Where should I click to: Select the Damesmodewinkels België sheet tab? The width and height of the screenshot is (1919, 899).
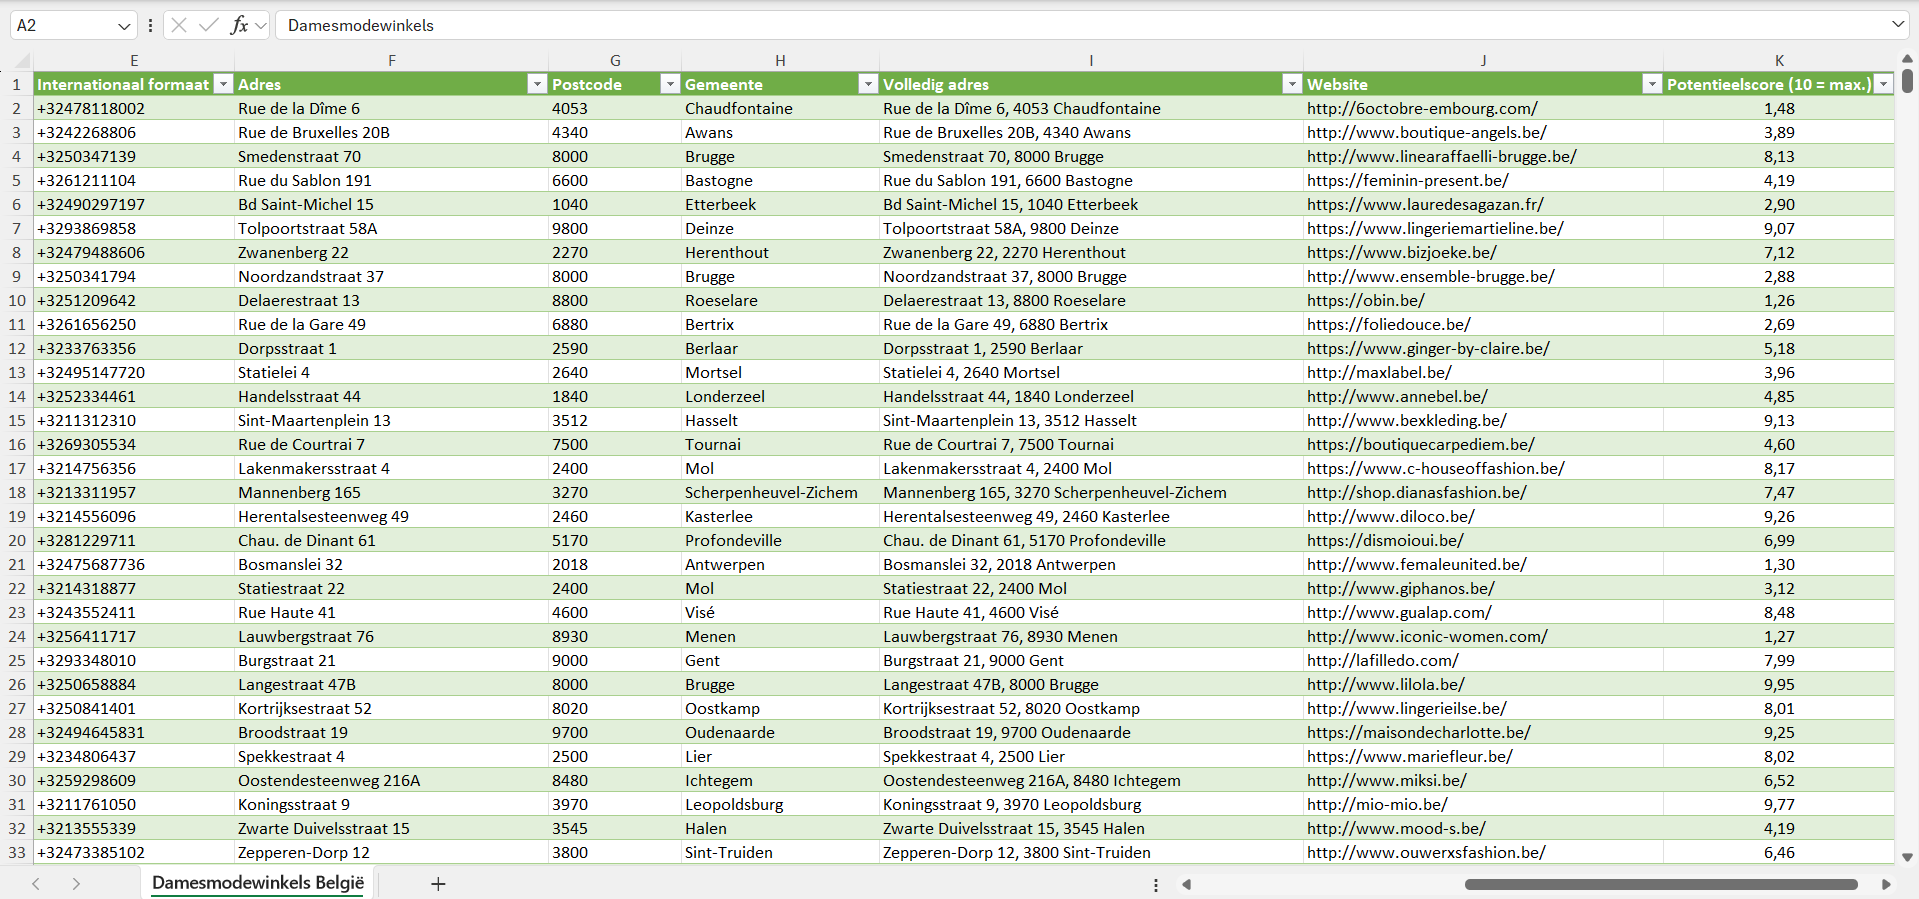pyautogui.click(x=258, y=883)
